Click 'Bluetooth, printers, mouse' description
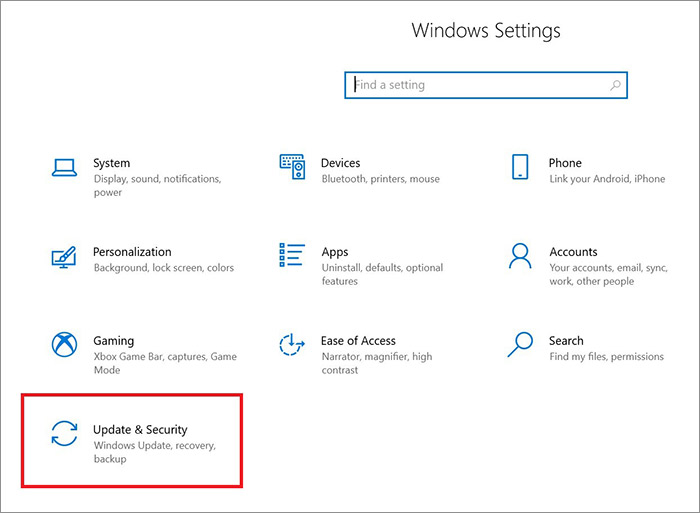This screenshot has height=513, width=700. coord(380,179)
